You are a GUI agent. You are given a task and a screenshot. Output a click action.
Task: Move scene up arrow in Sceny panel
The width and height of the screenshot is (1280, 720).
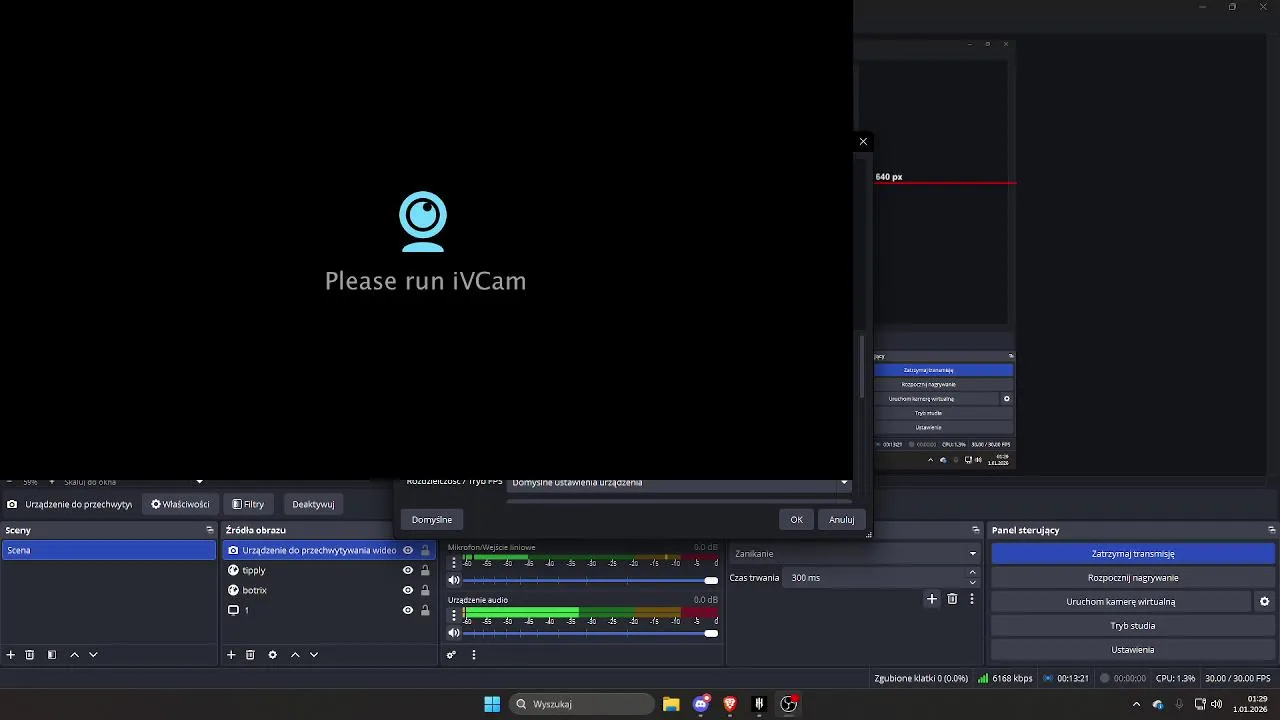(x=74, y=655)
